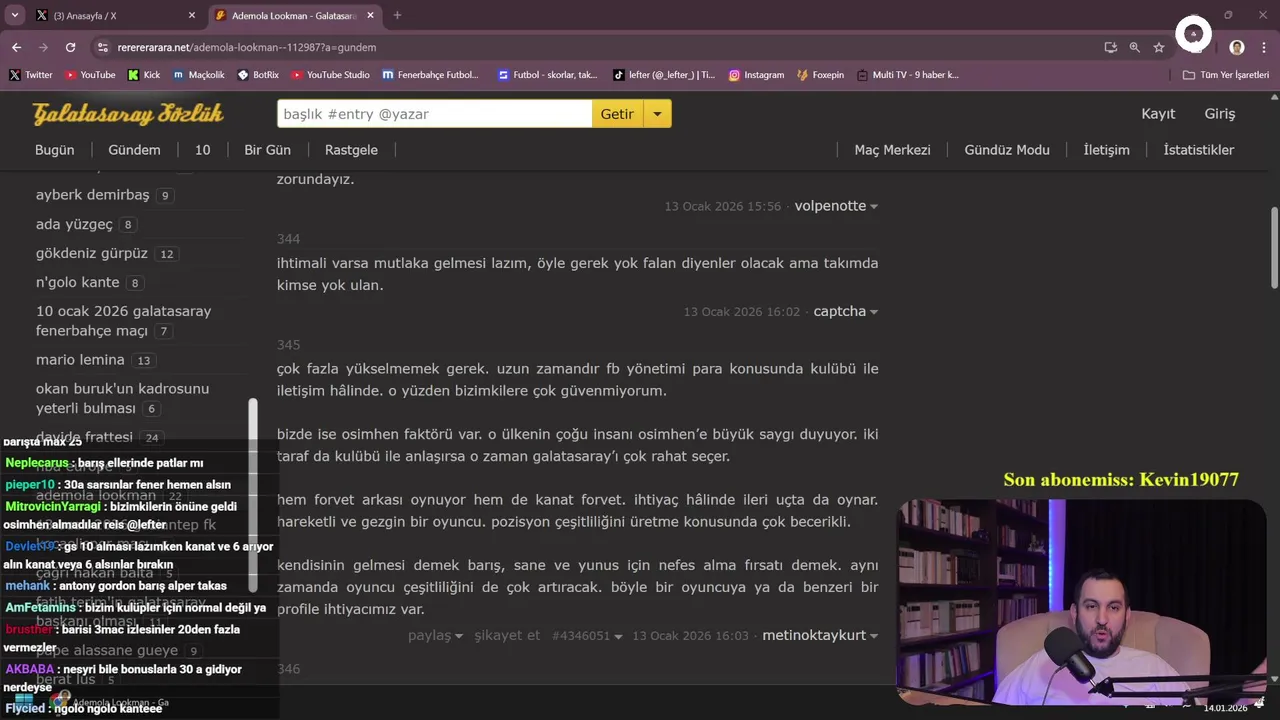Close the Ademola Lookman tab
Image resolution: width=1280 pixels, height=720 pixels.
[x=371, y=15]
